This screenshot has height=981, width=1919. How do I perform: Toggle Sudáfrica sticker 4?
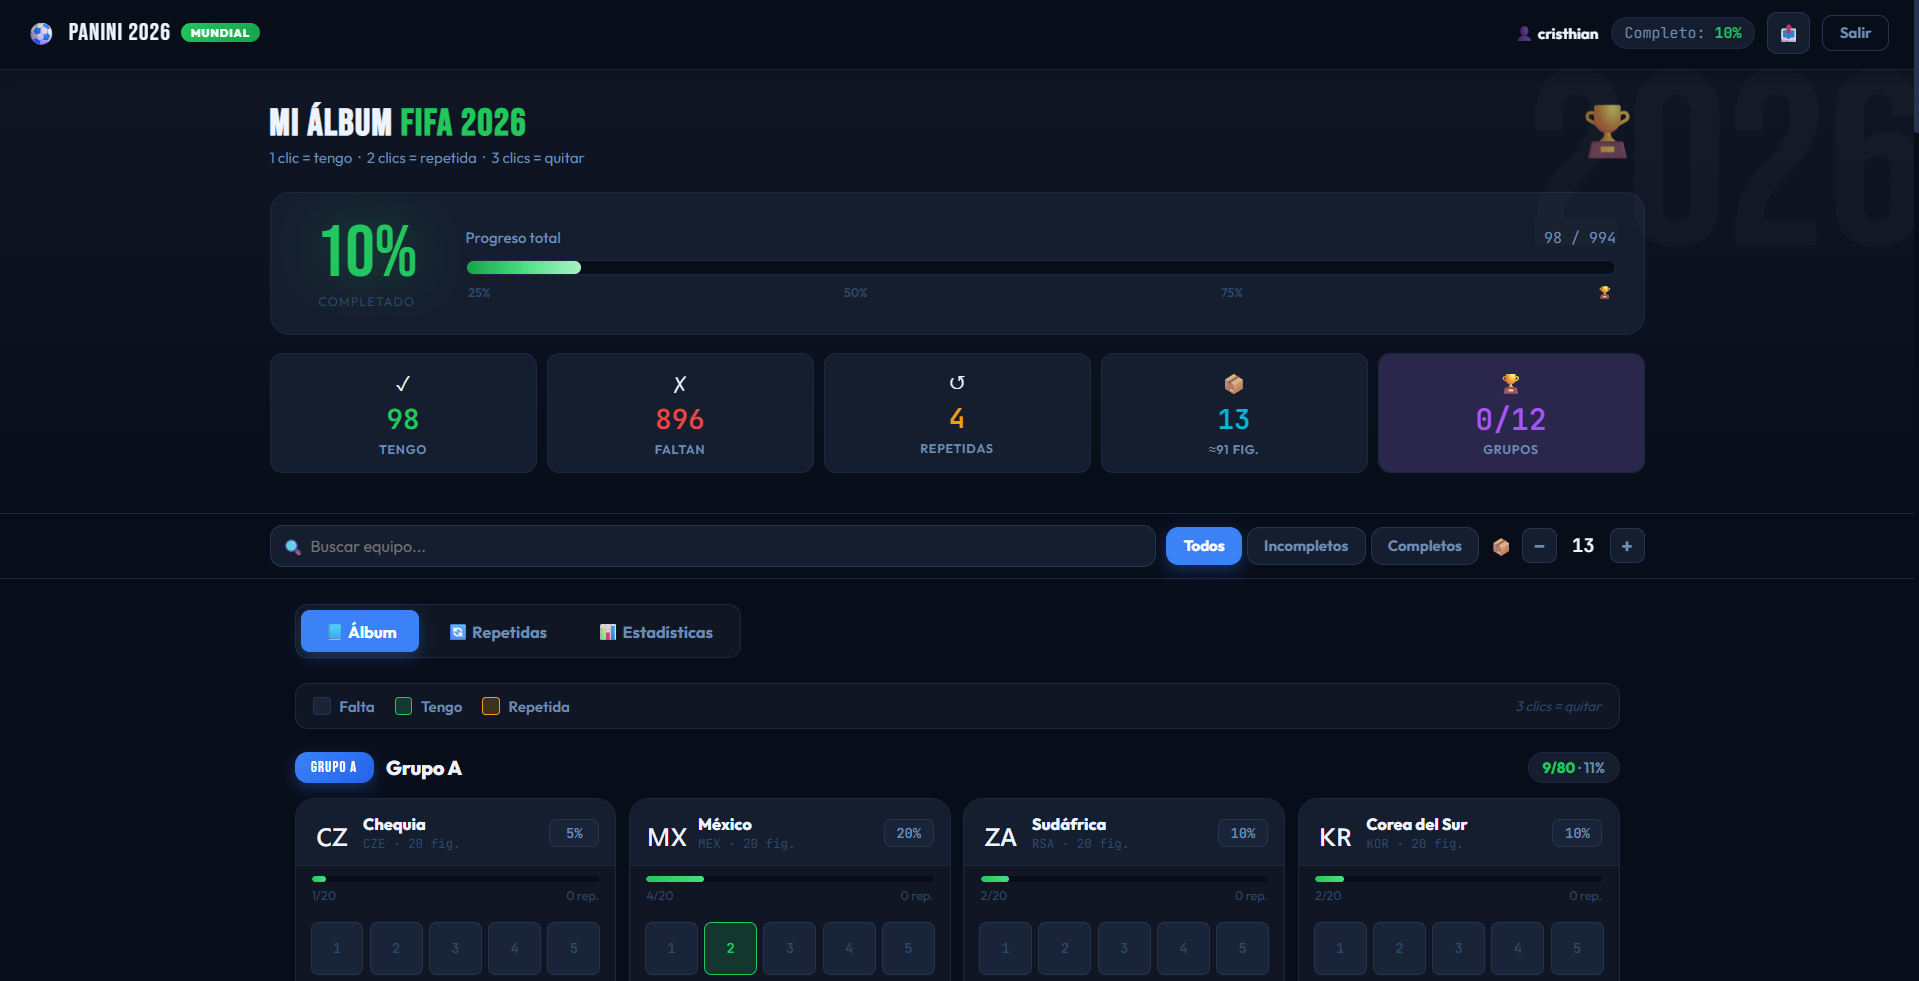click(x=1183, y=948)
